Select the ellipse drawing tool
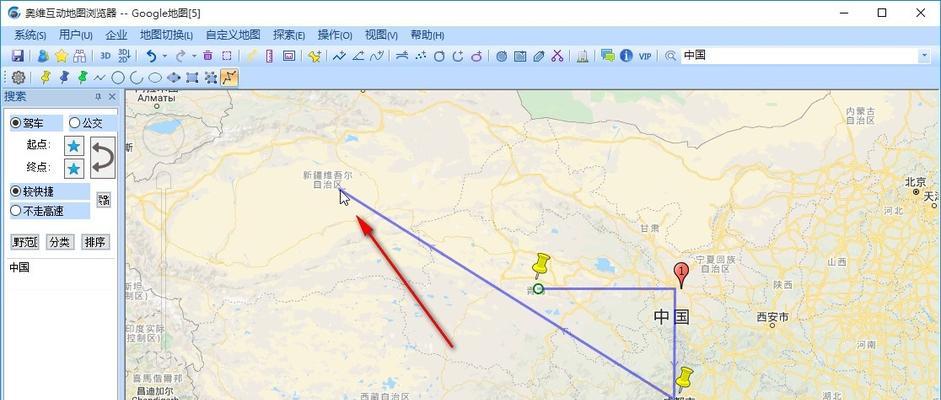941x400 pixels. (x=155, y=77)
